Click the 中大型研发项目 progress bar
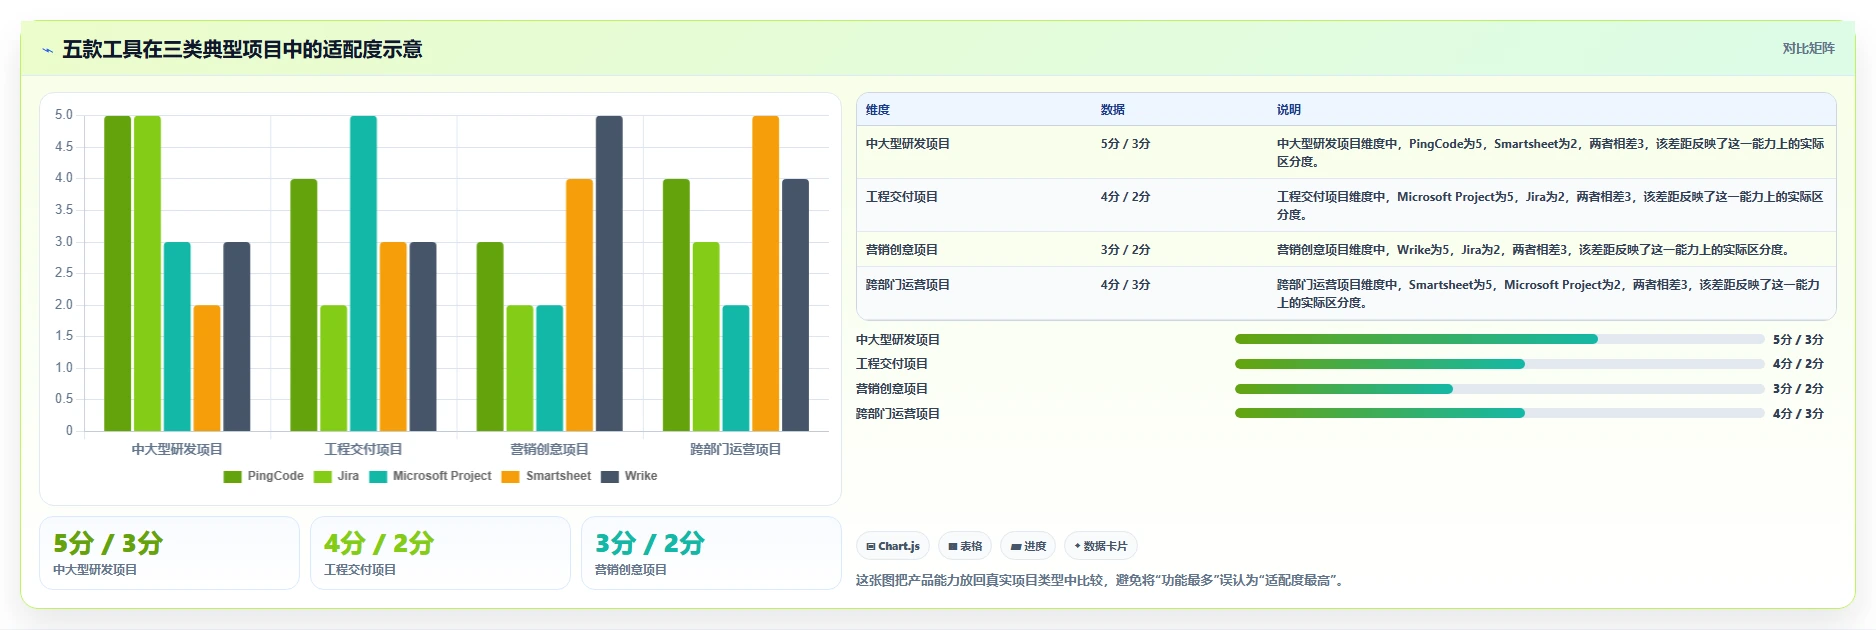Viewport: 1876px width, 630px height. coord(1499,339)
